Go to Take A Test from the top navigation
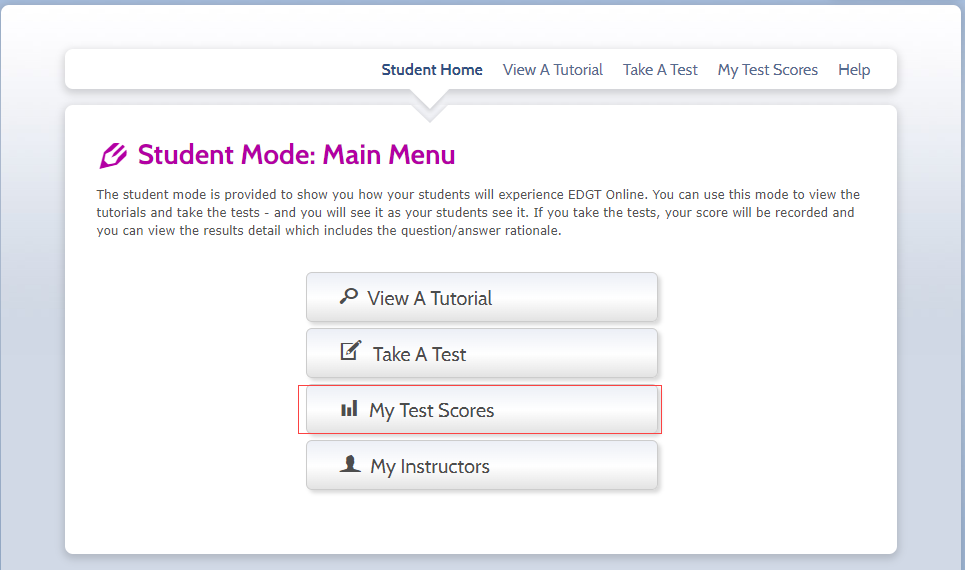Screen dimensions: 965x570 tap(660, 70)
